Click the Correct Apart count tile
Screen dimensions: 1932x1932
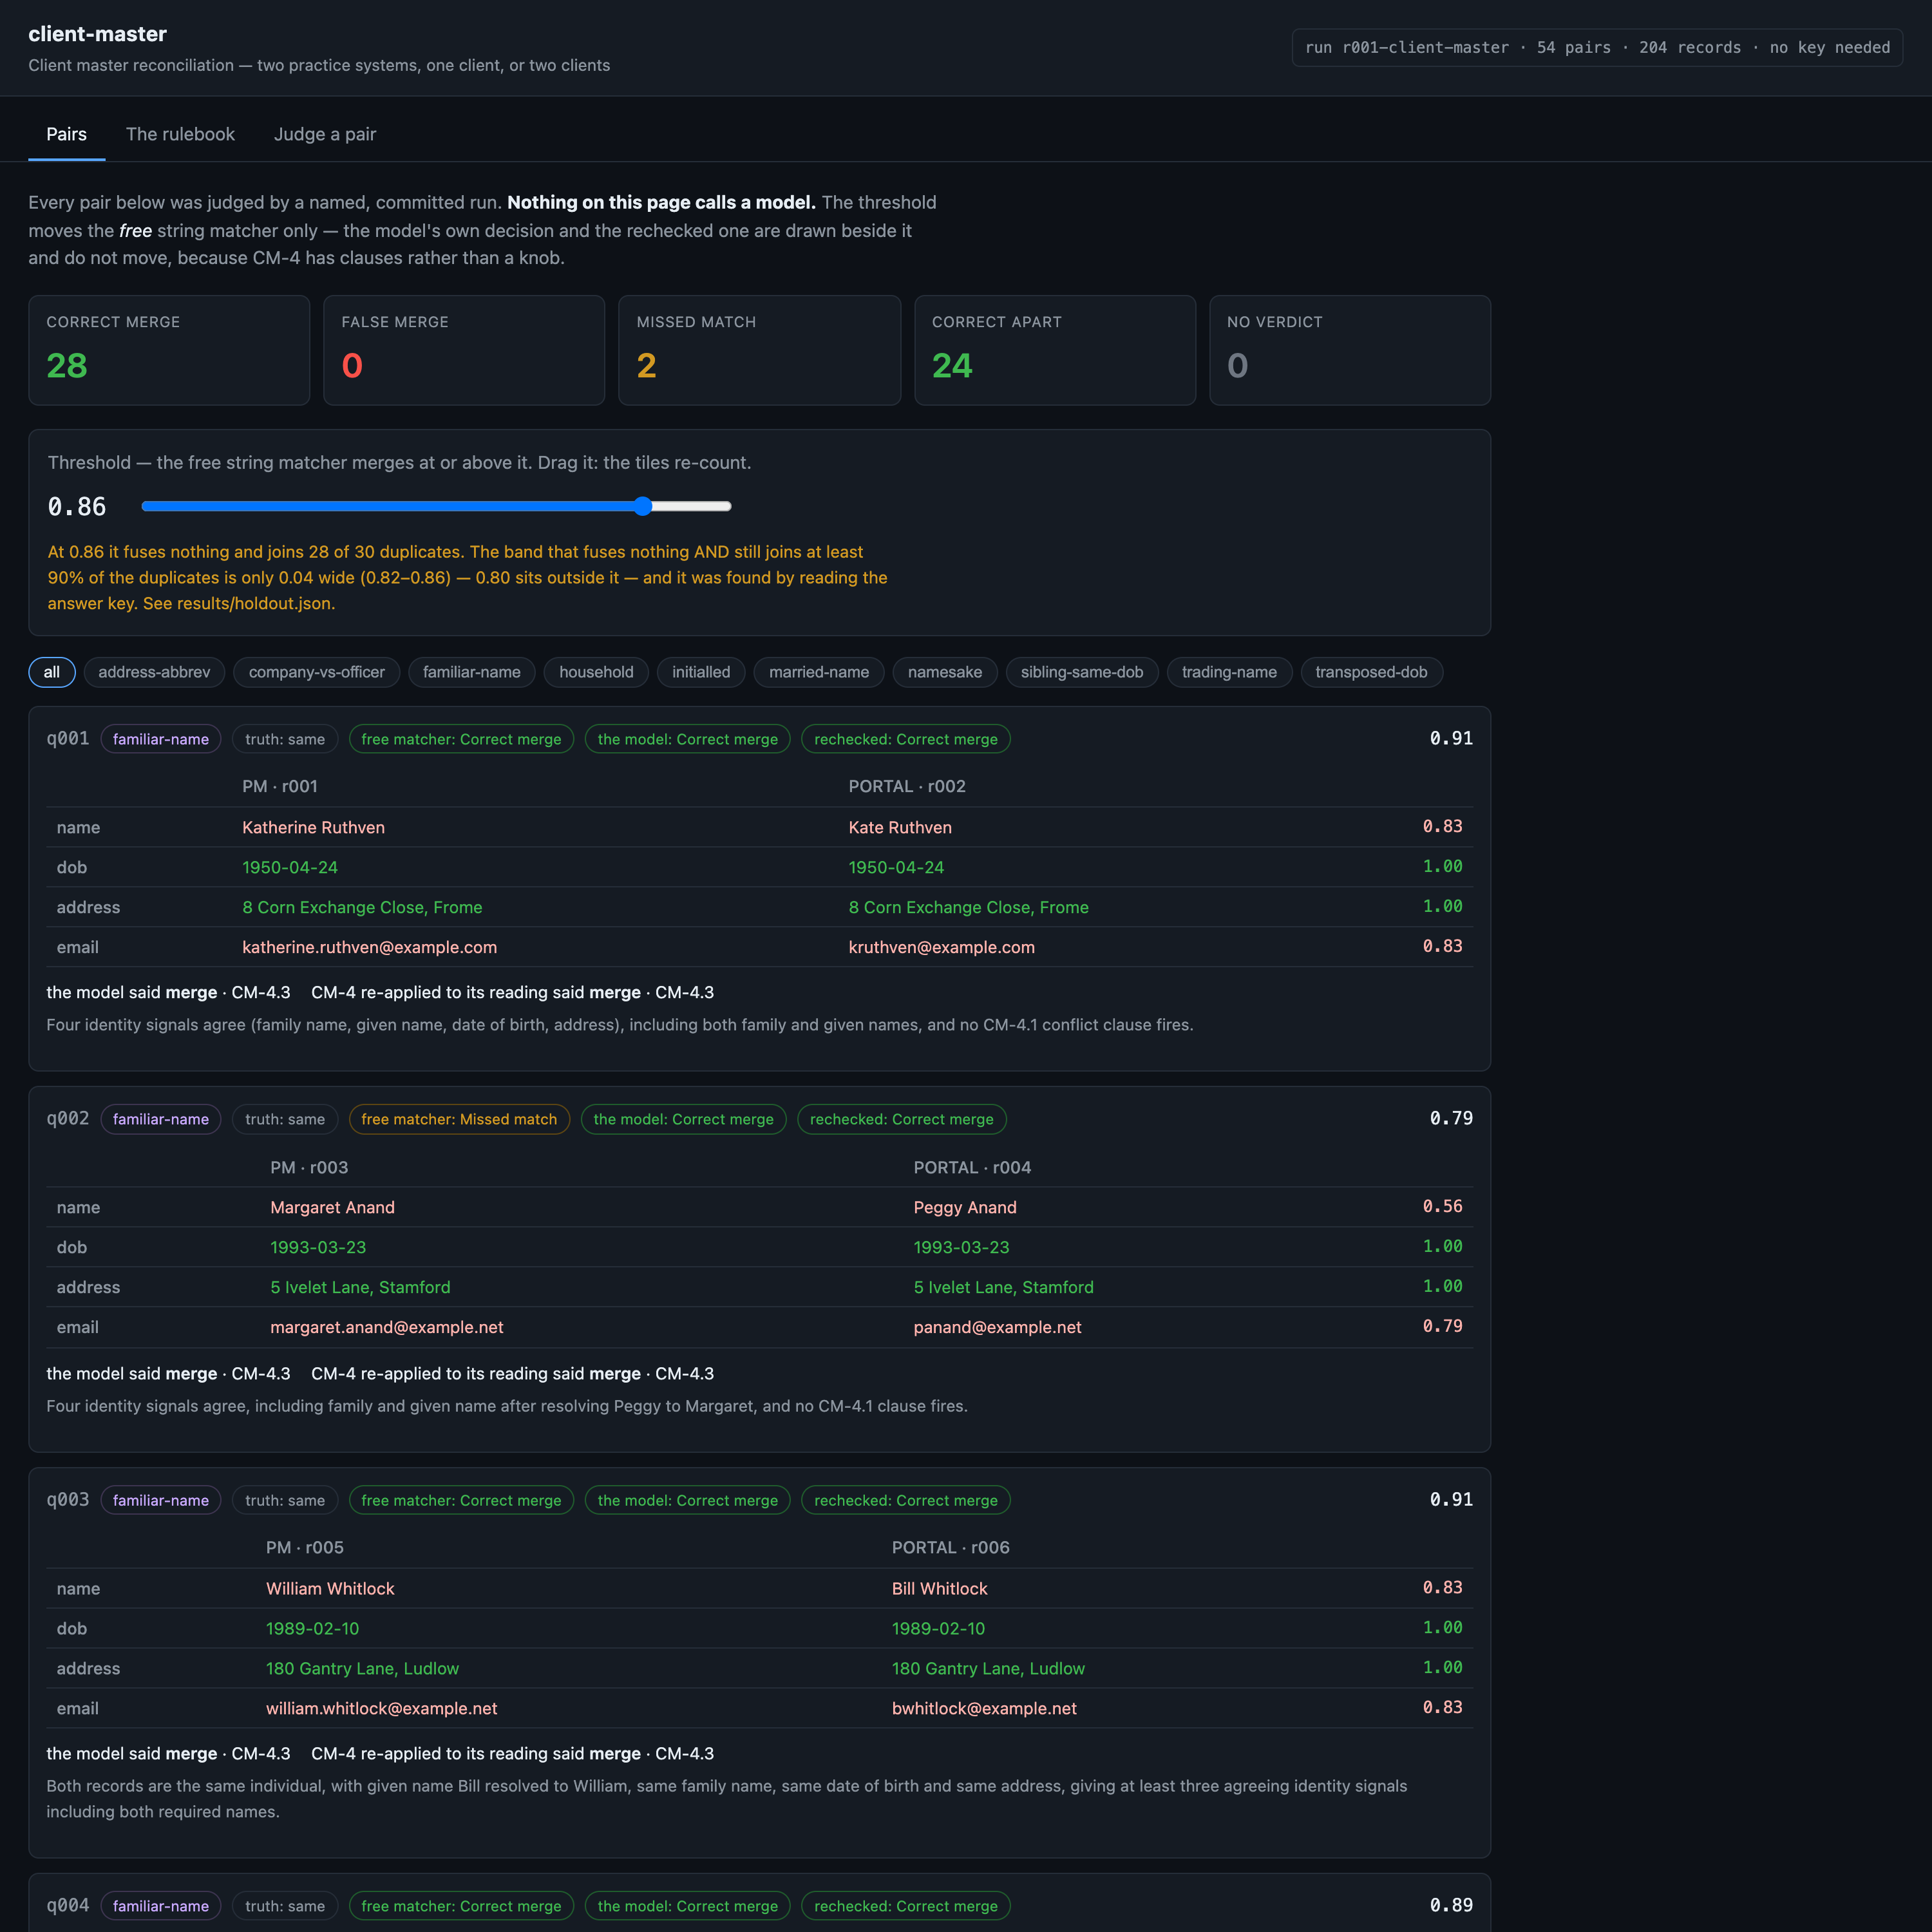pyautogui.click(x=1055, y=350)
